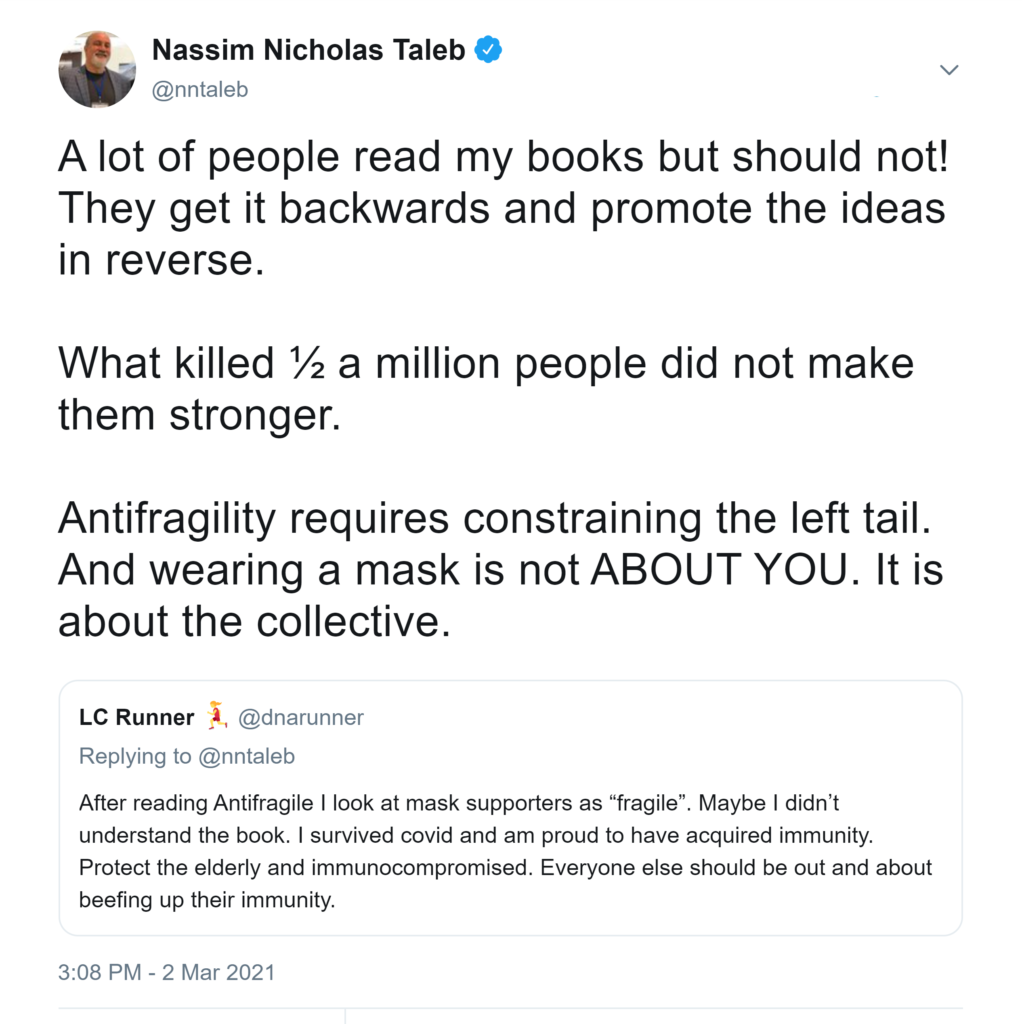Click the 3:08 PM - 2 Mar 2021 timestamp
The image size is (1022, 1024).
[x=167, y=971]
